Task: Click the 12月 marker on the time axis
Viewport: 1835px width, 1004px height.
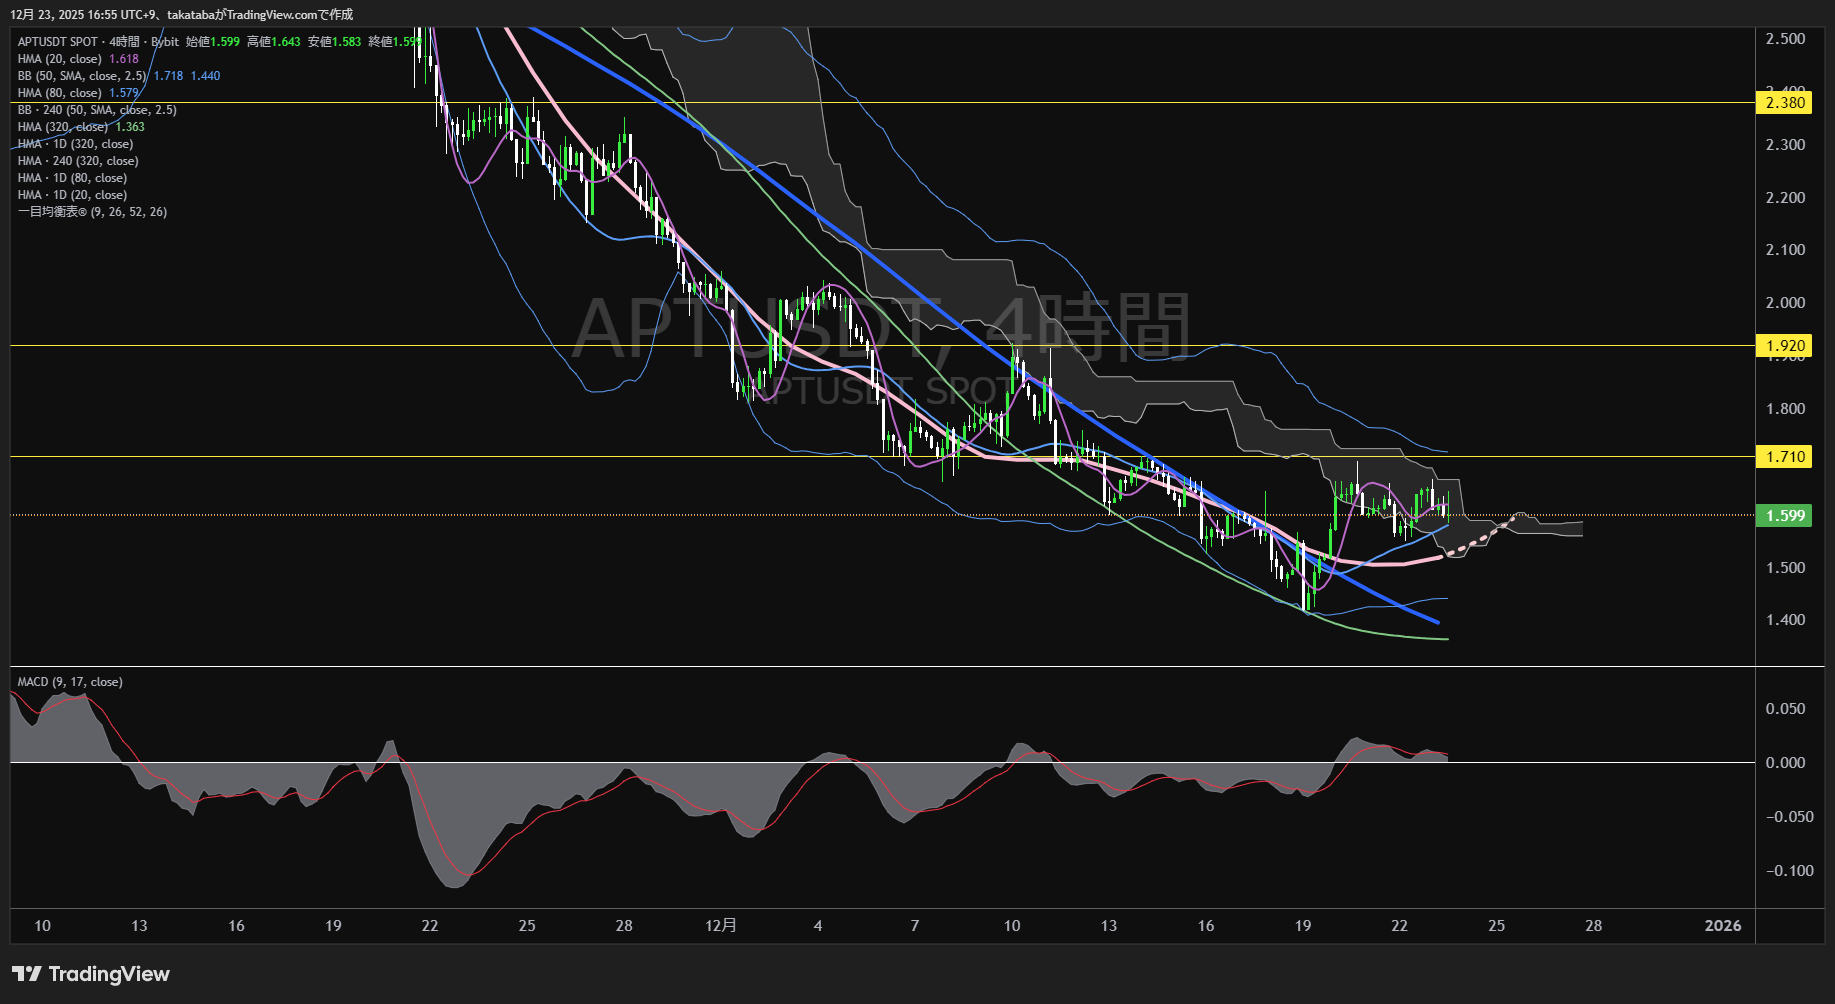Action: [x=720, y=926]
